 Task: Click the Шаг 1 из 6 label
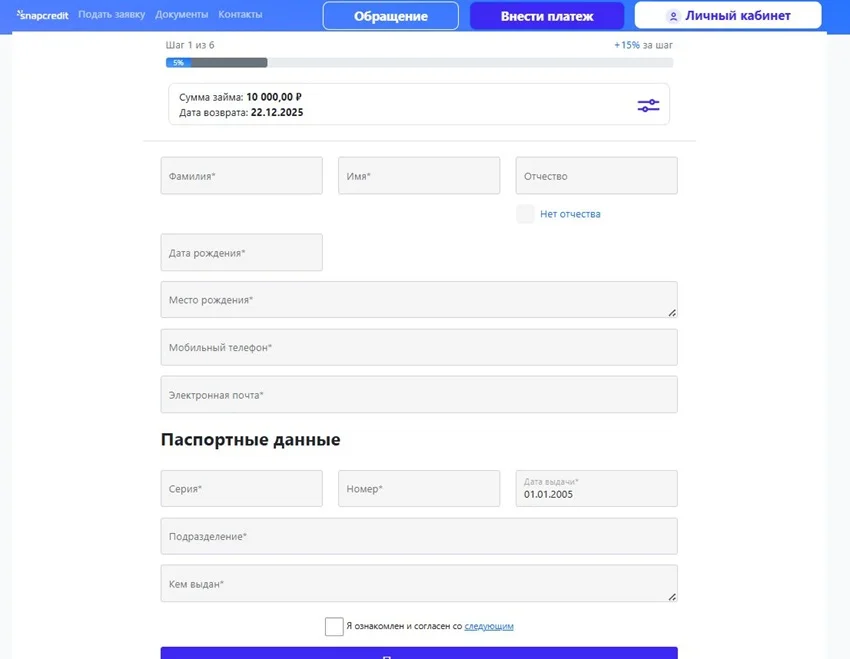click(190, 45)
